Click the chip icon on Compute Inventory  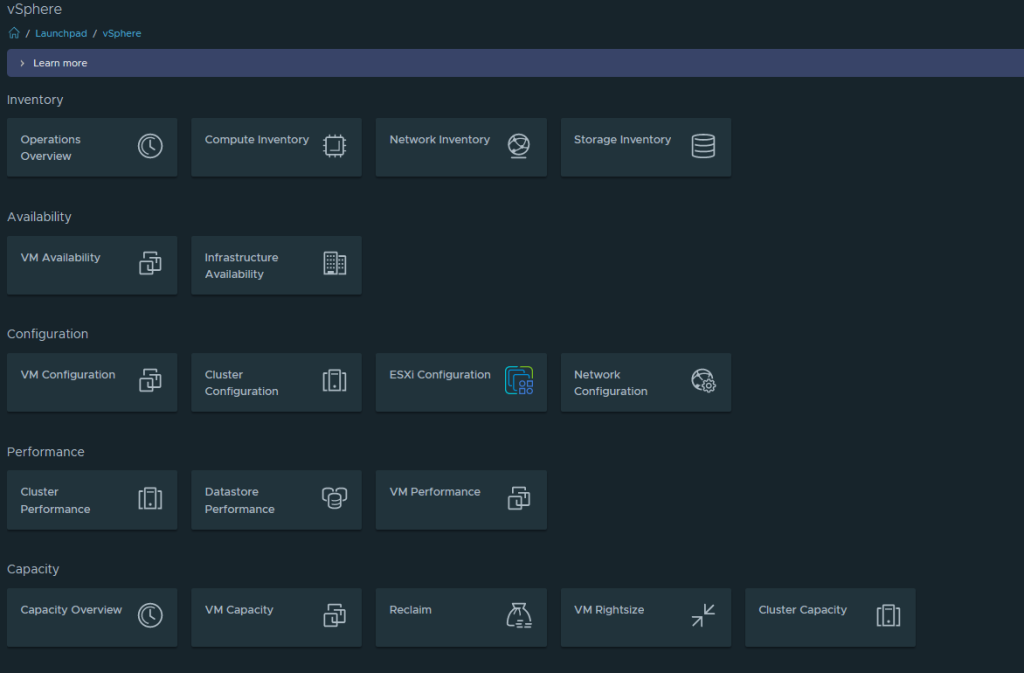(334, 146)
